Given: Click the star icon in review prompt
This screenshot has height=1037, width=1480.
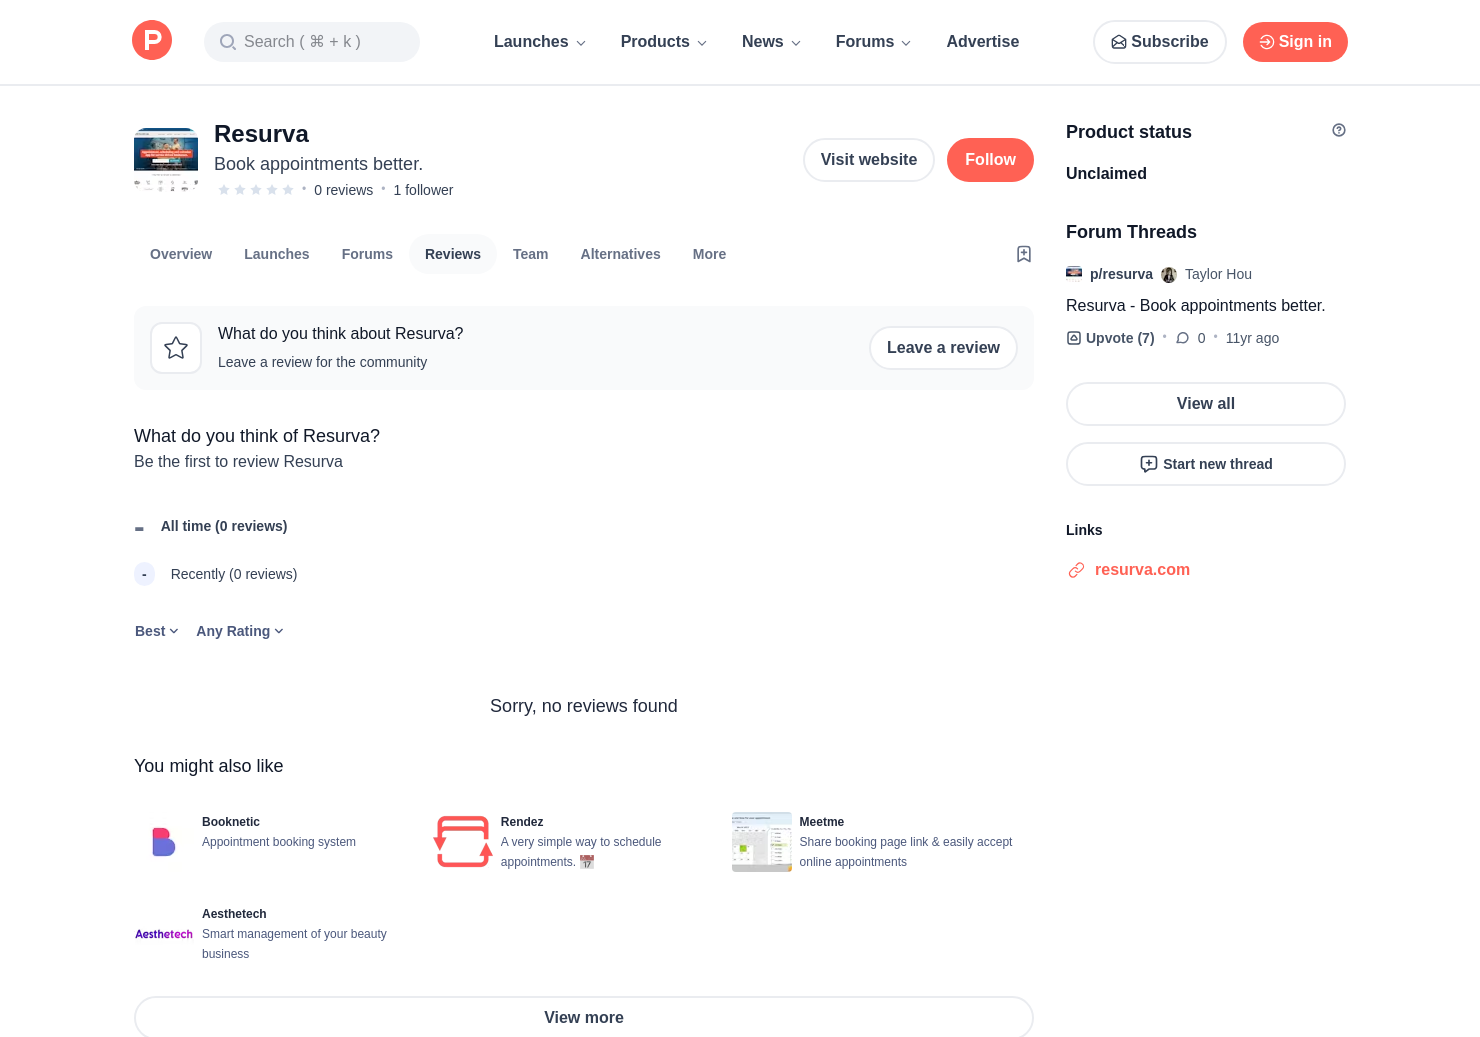Looking at the screenshot, I should point(176,348).
